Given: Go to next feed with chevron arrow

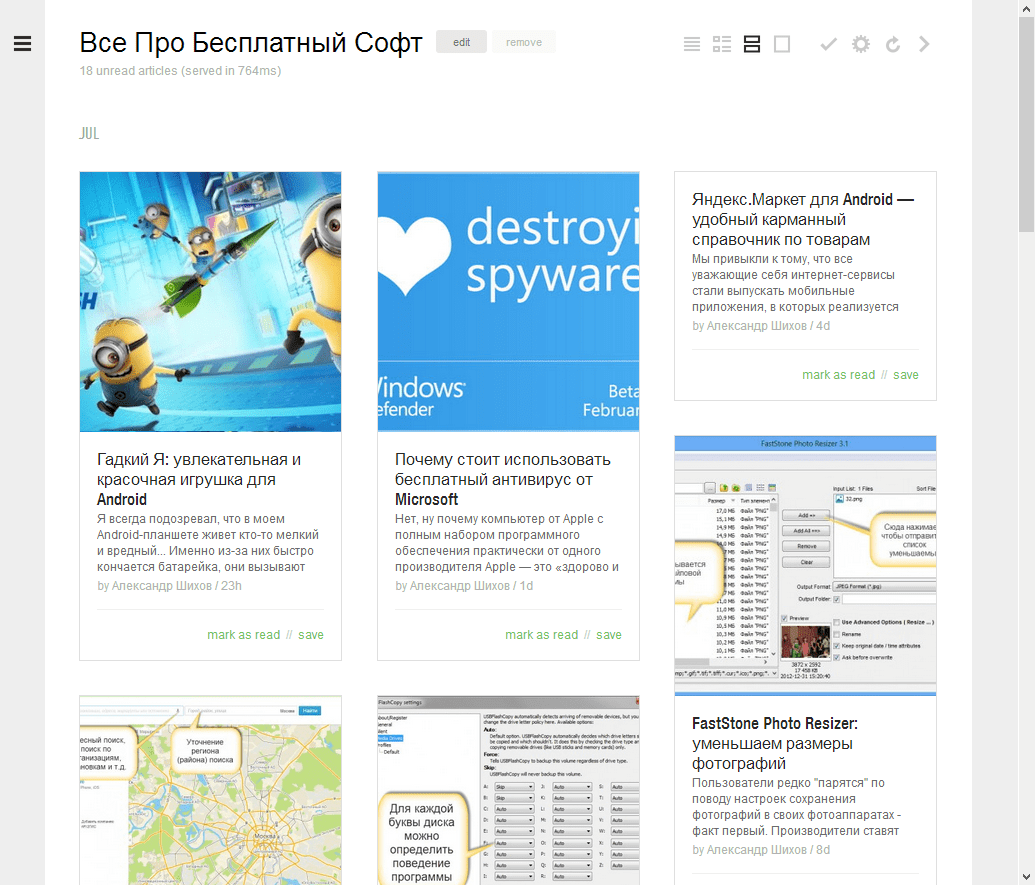Looking at the screenshot, I should pyautogui.click(x=924, y=44).
